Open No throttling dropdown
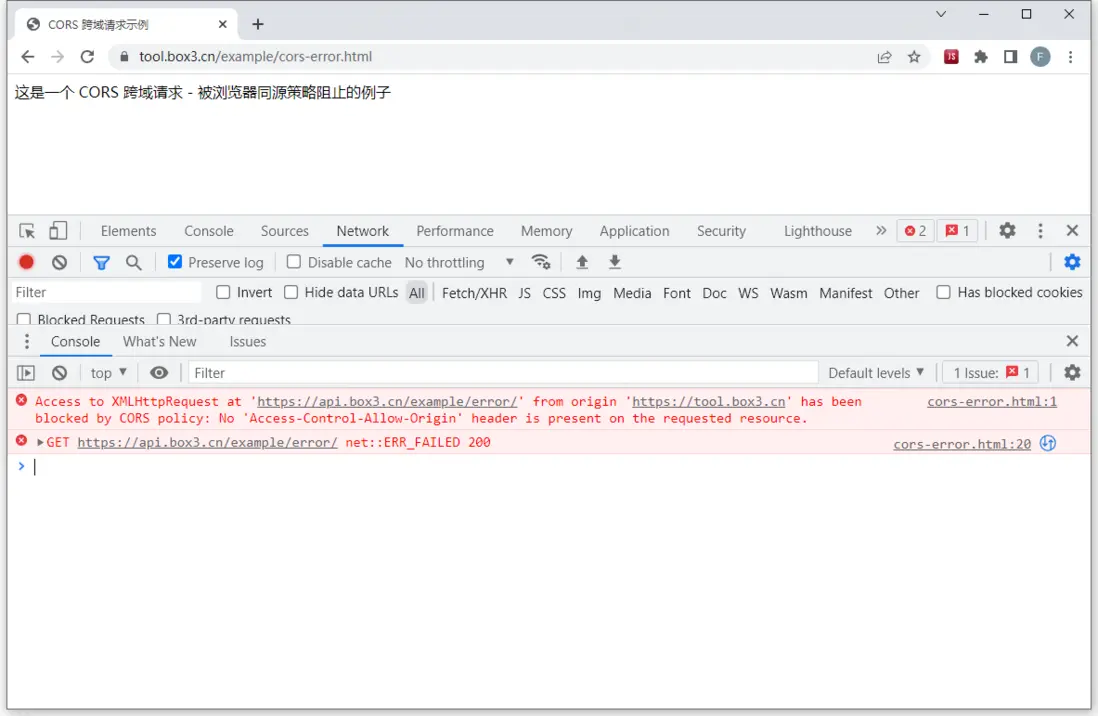Viewport: 1098px width, 716px height. (x=459, y=262)
